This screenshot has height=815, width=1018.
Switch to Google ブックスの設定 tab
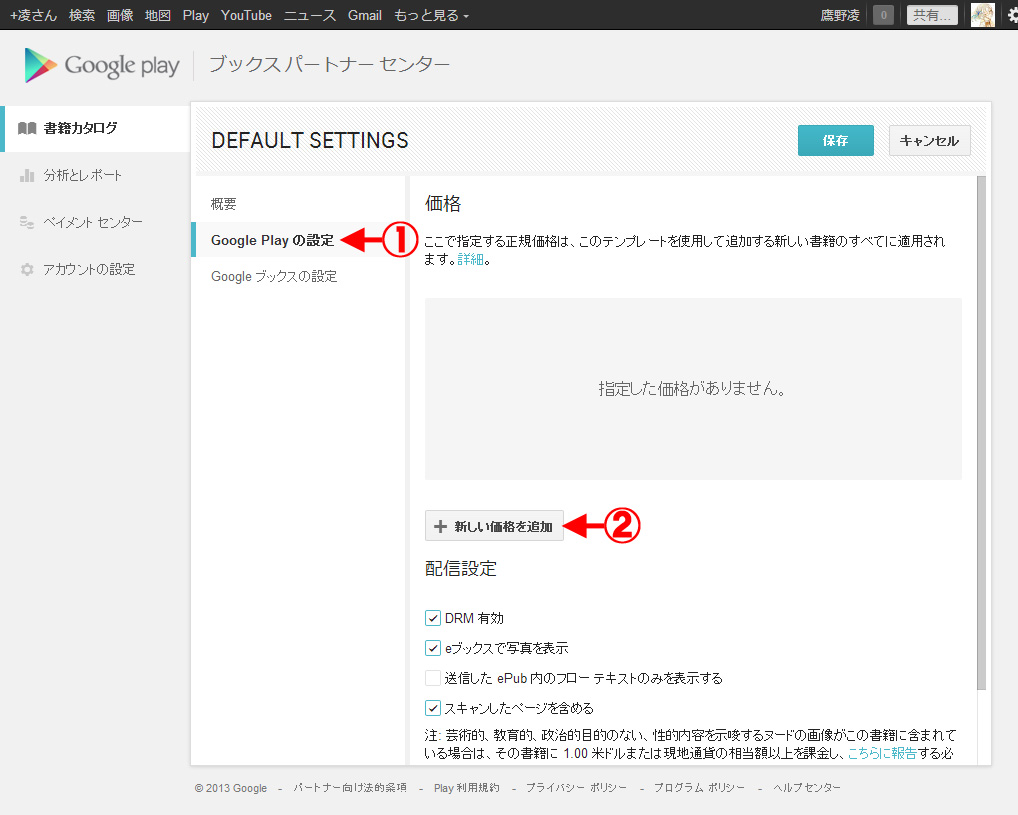pos(274,277)
